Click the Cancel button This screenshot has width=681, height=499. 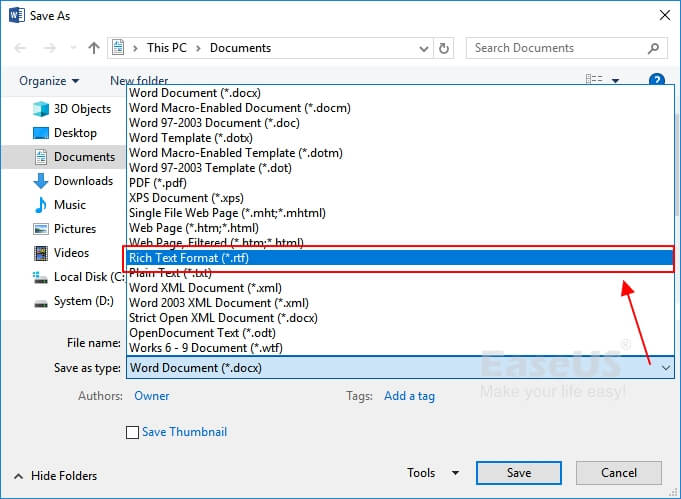(x=618, y=473)
